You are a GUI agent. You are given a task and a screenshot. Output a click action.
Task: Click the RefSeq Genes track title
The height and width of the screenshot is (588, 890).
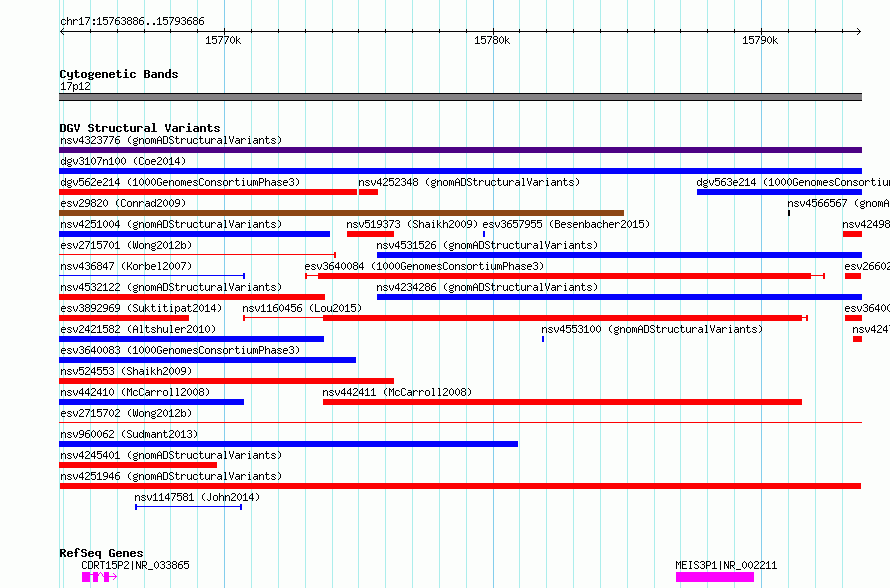[101, 553]
